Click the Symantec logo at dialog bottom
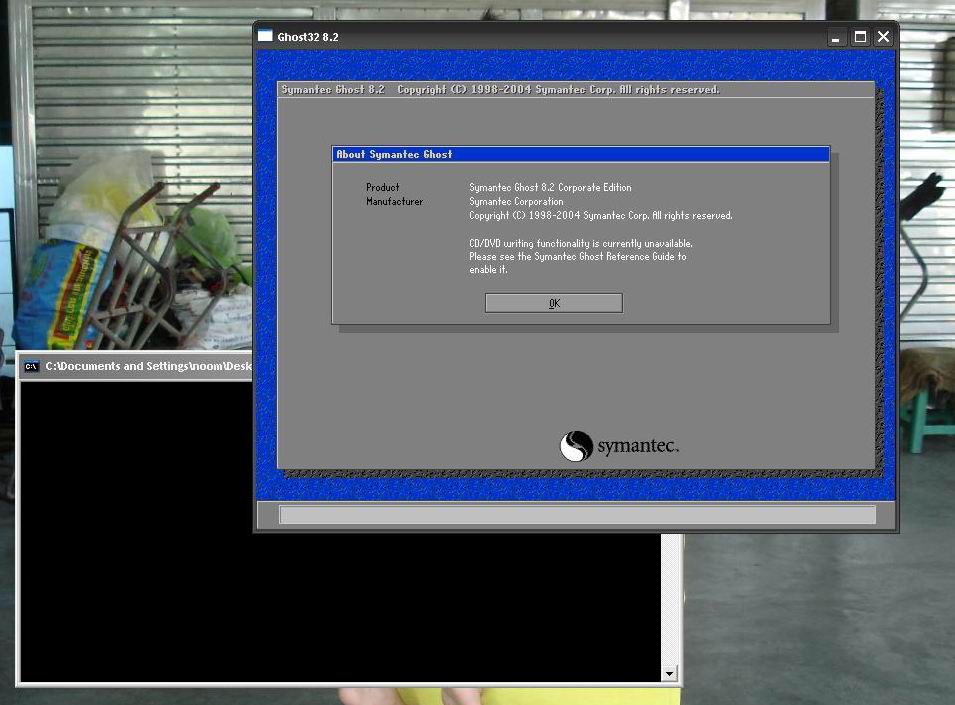This screenshot has width=955, height=705. coord(619,446)
